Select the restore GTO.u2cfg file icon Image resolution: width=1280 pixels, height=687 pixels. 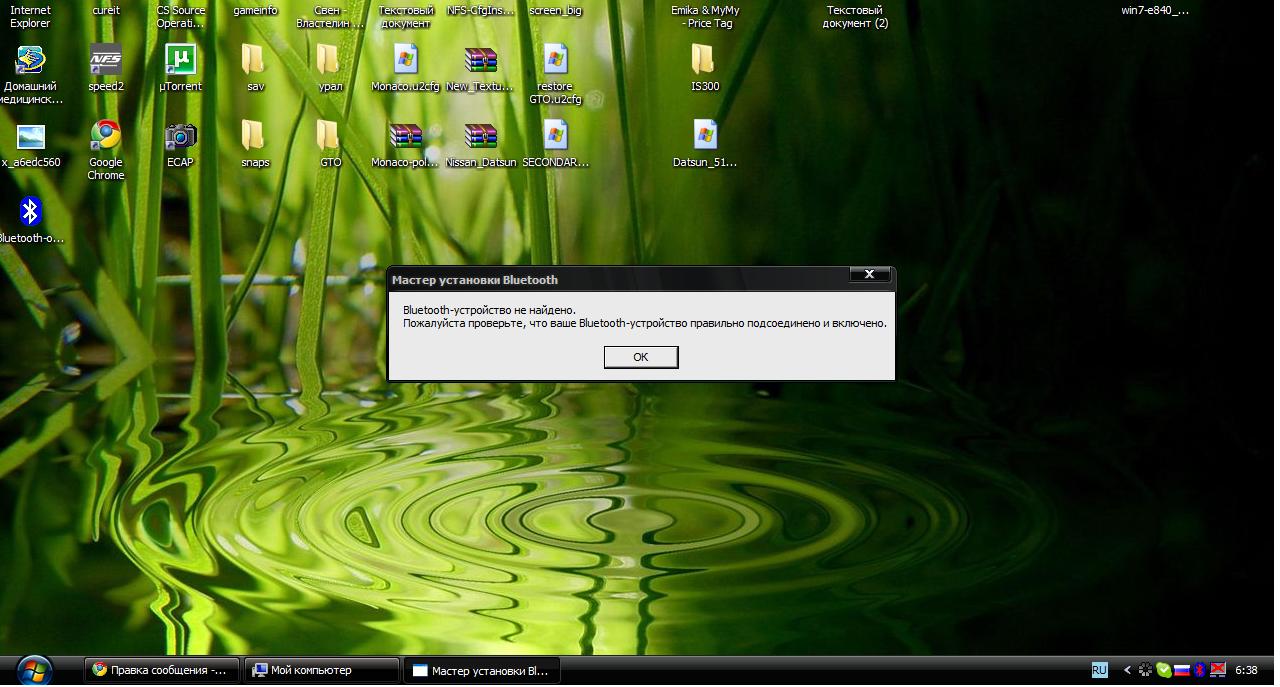[x=555, y=60]
